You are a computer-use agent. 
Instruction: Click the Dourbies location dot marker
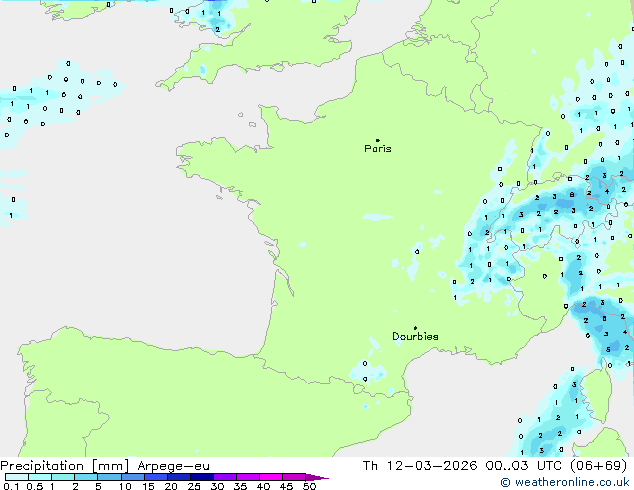[415, 328]
